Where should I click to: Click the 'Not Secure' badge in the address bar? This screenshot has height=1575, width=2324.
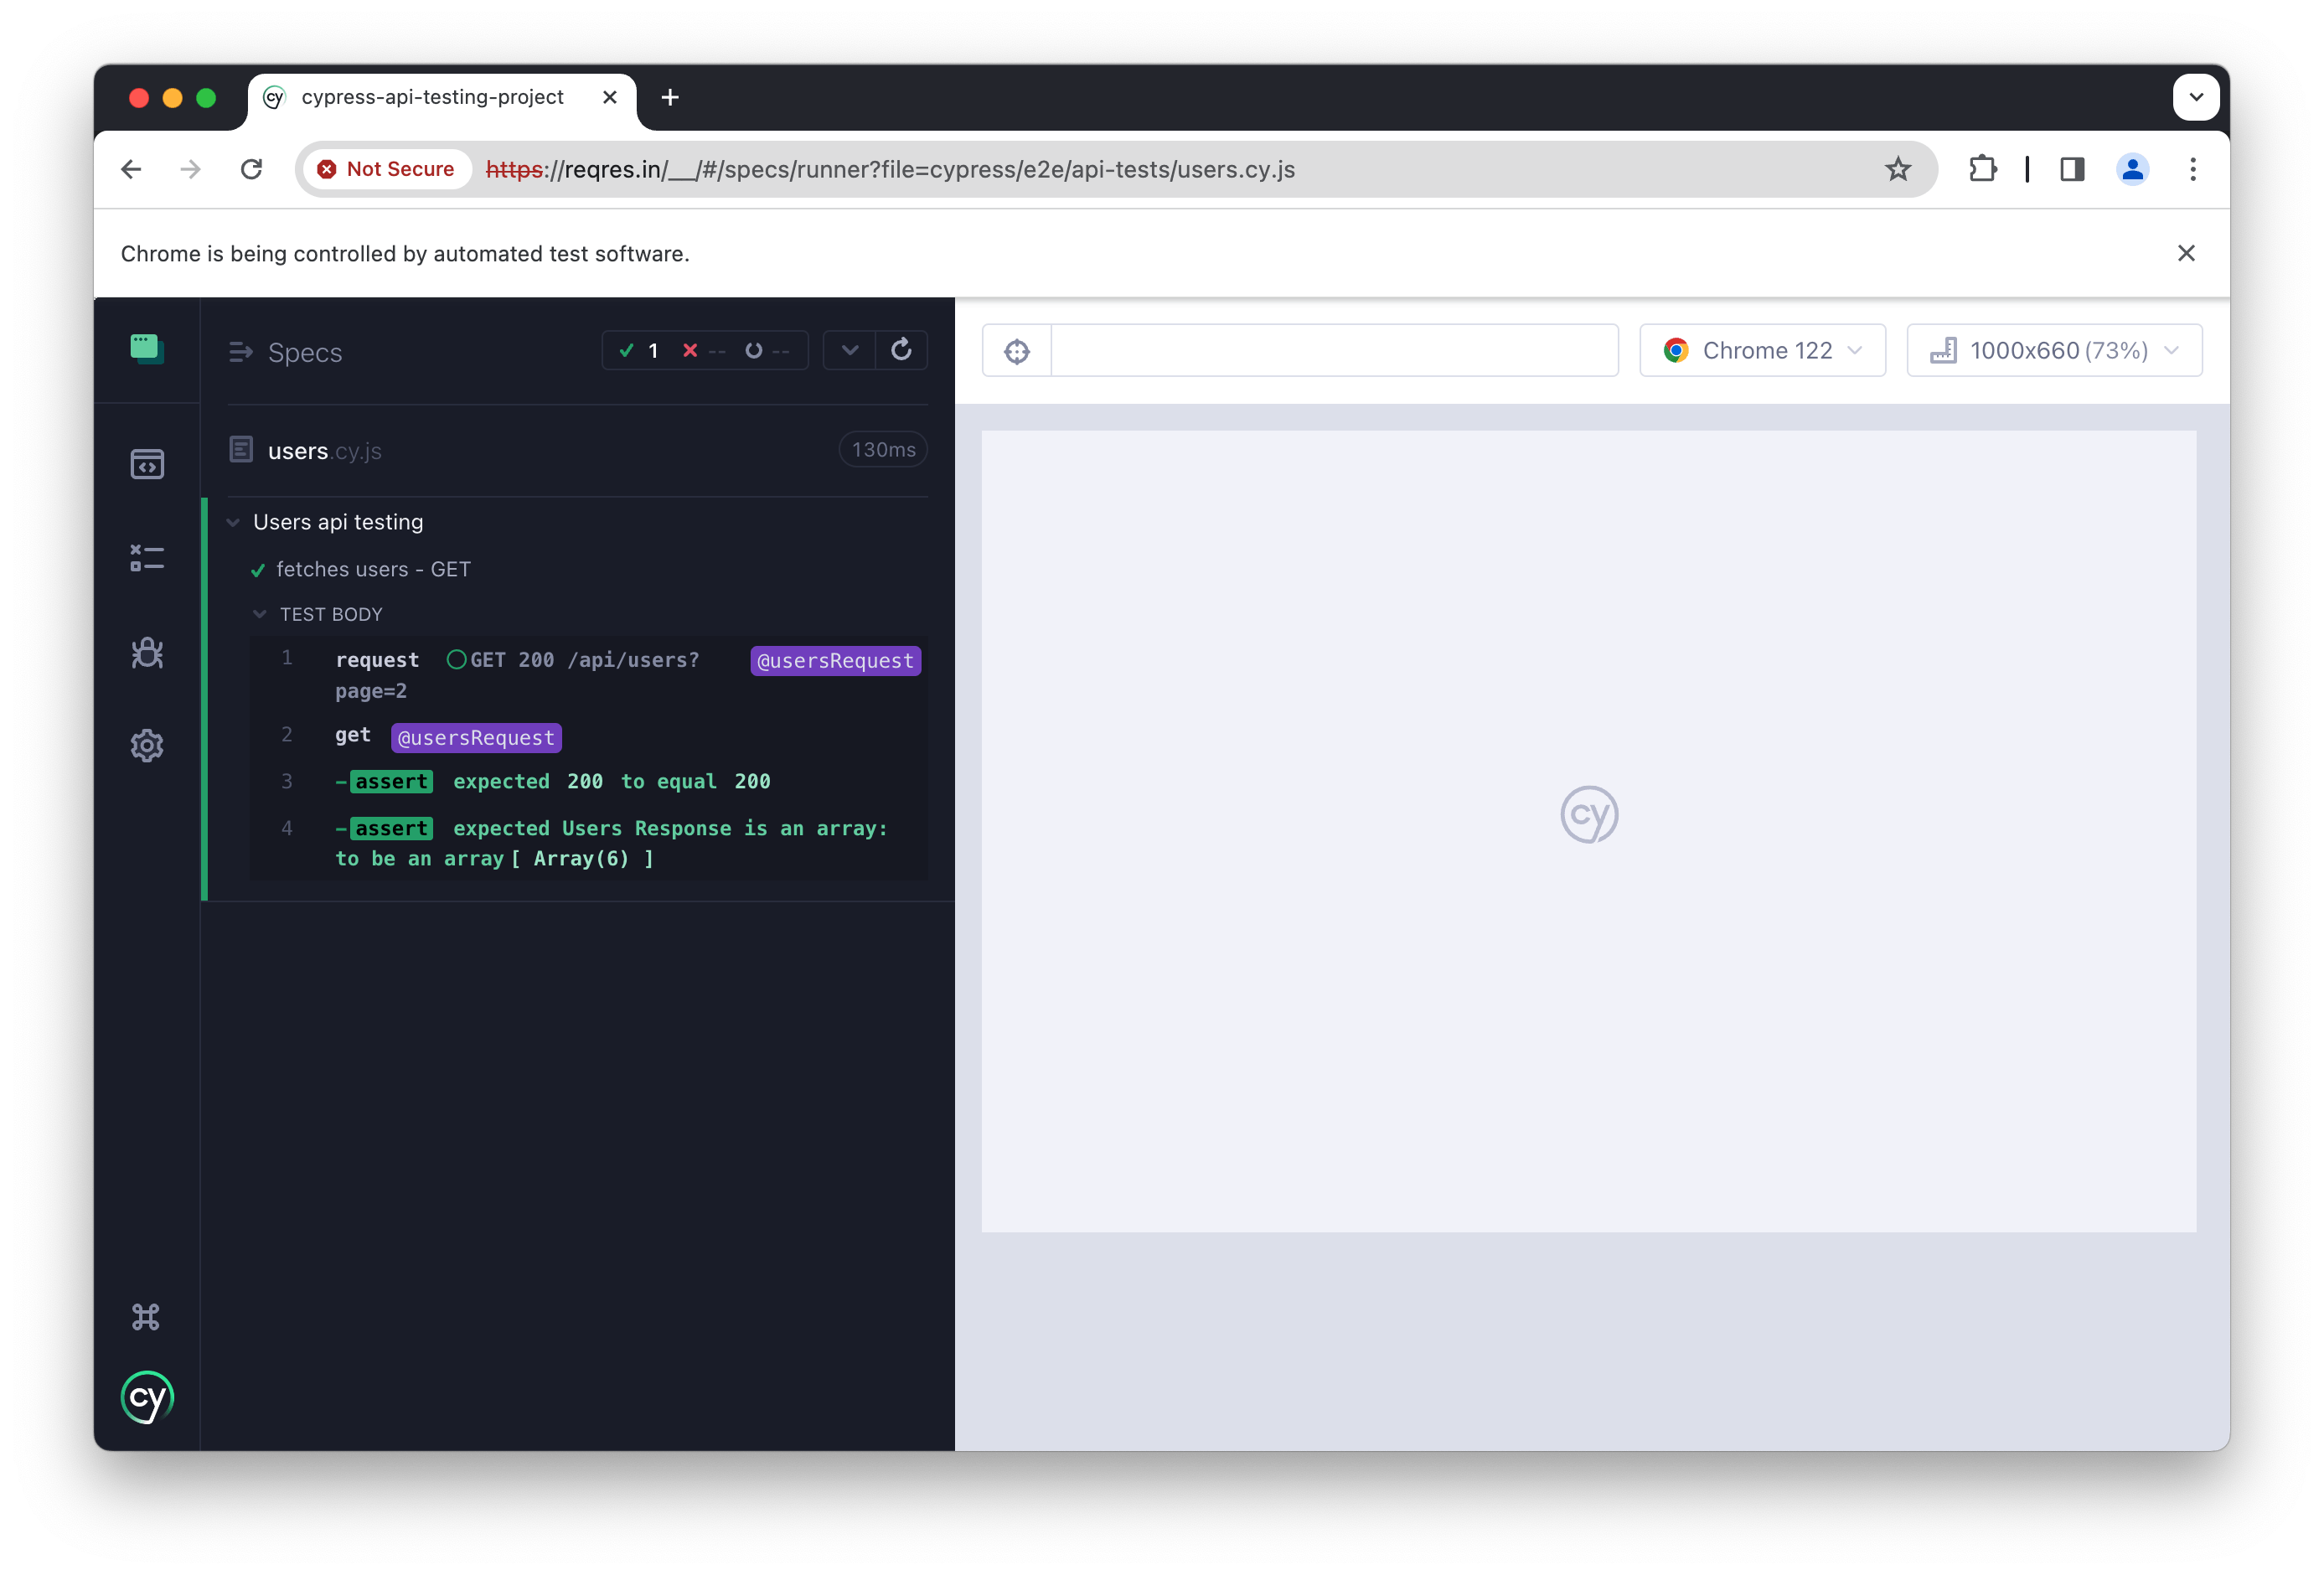click(386, 169)
